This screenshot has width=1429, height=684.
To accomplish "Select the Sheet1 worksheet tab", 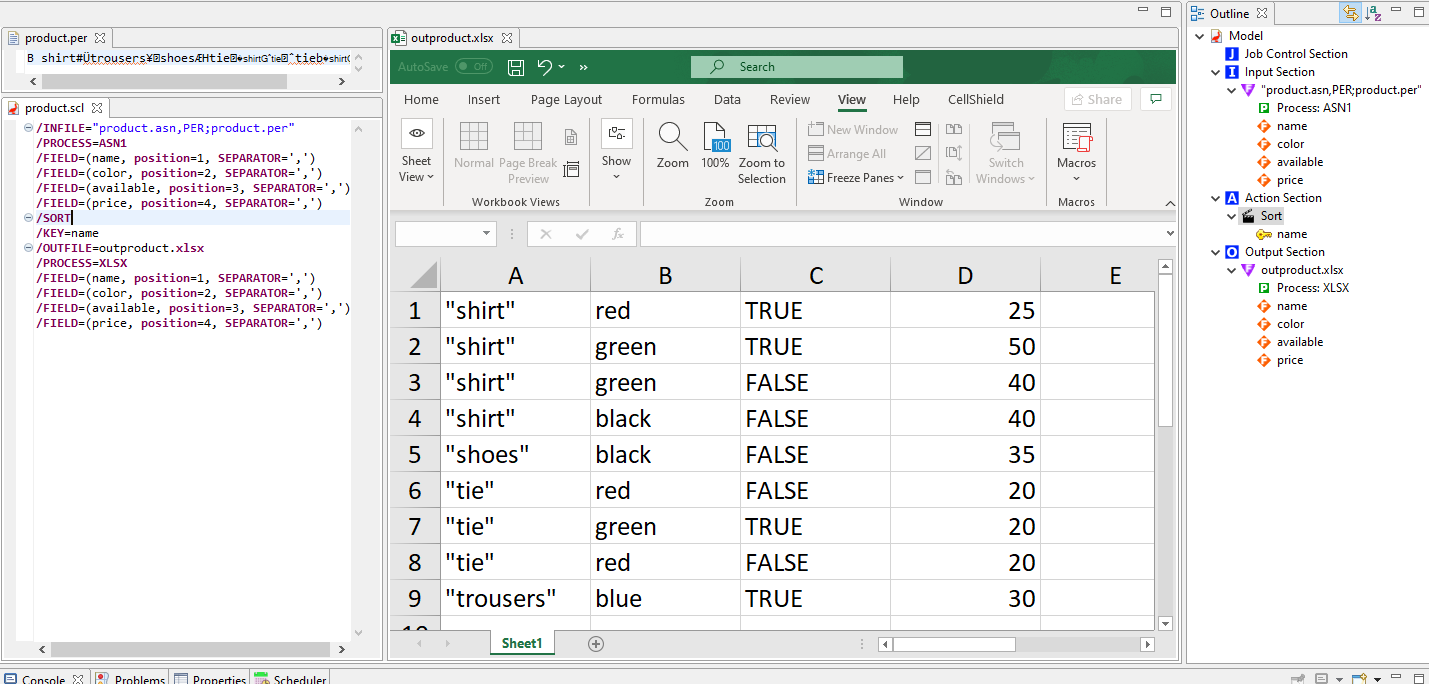I will pyautogui.click(x=521, y=643).
